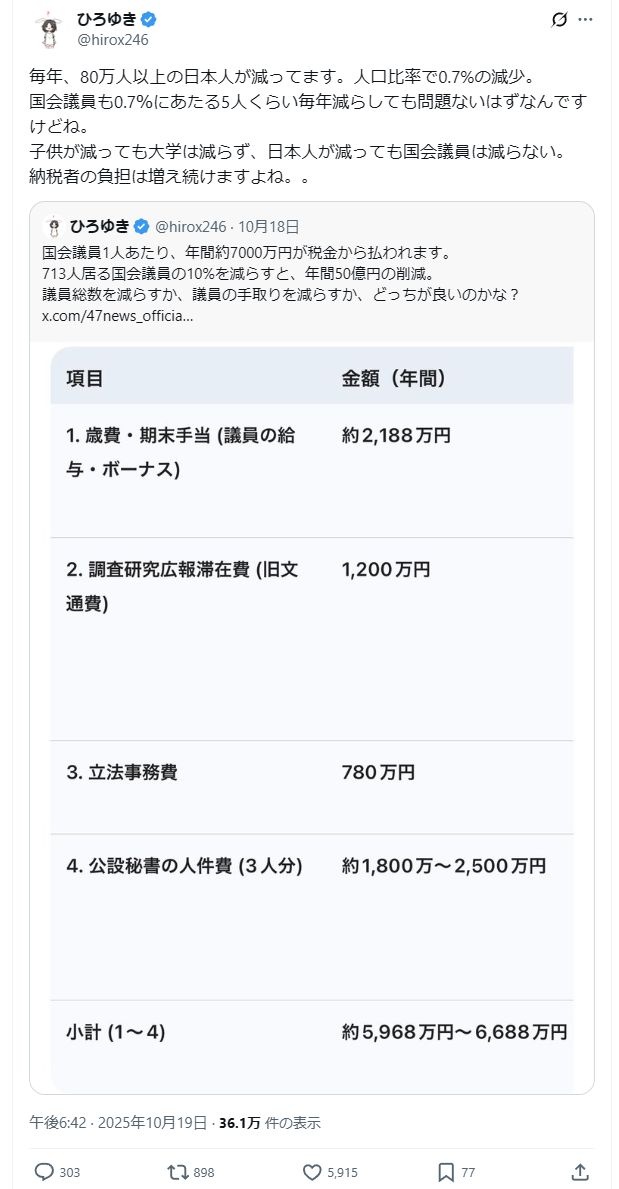619x1189 pixels.
Task: Click the small avatar in the quoted post
Action: pyautogui.click(x=54, y=226)
